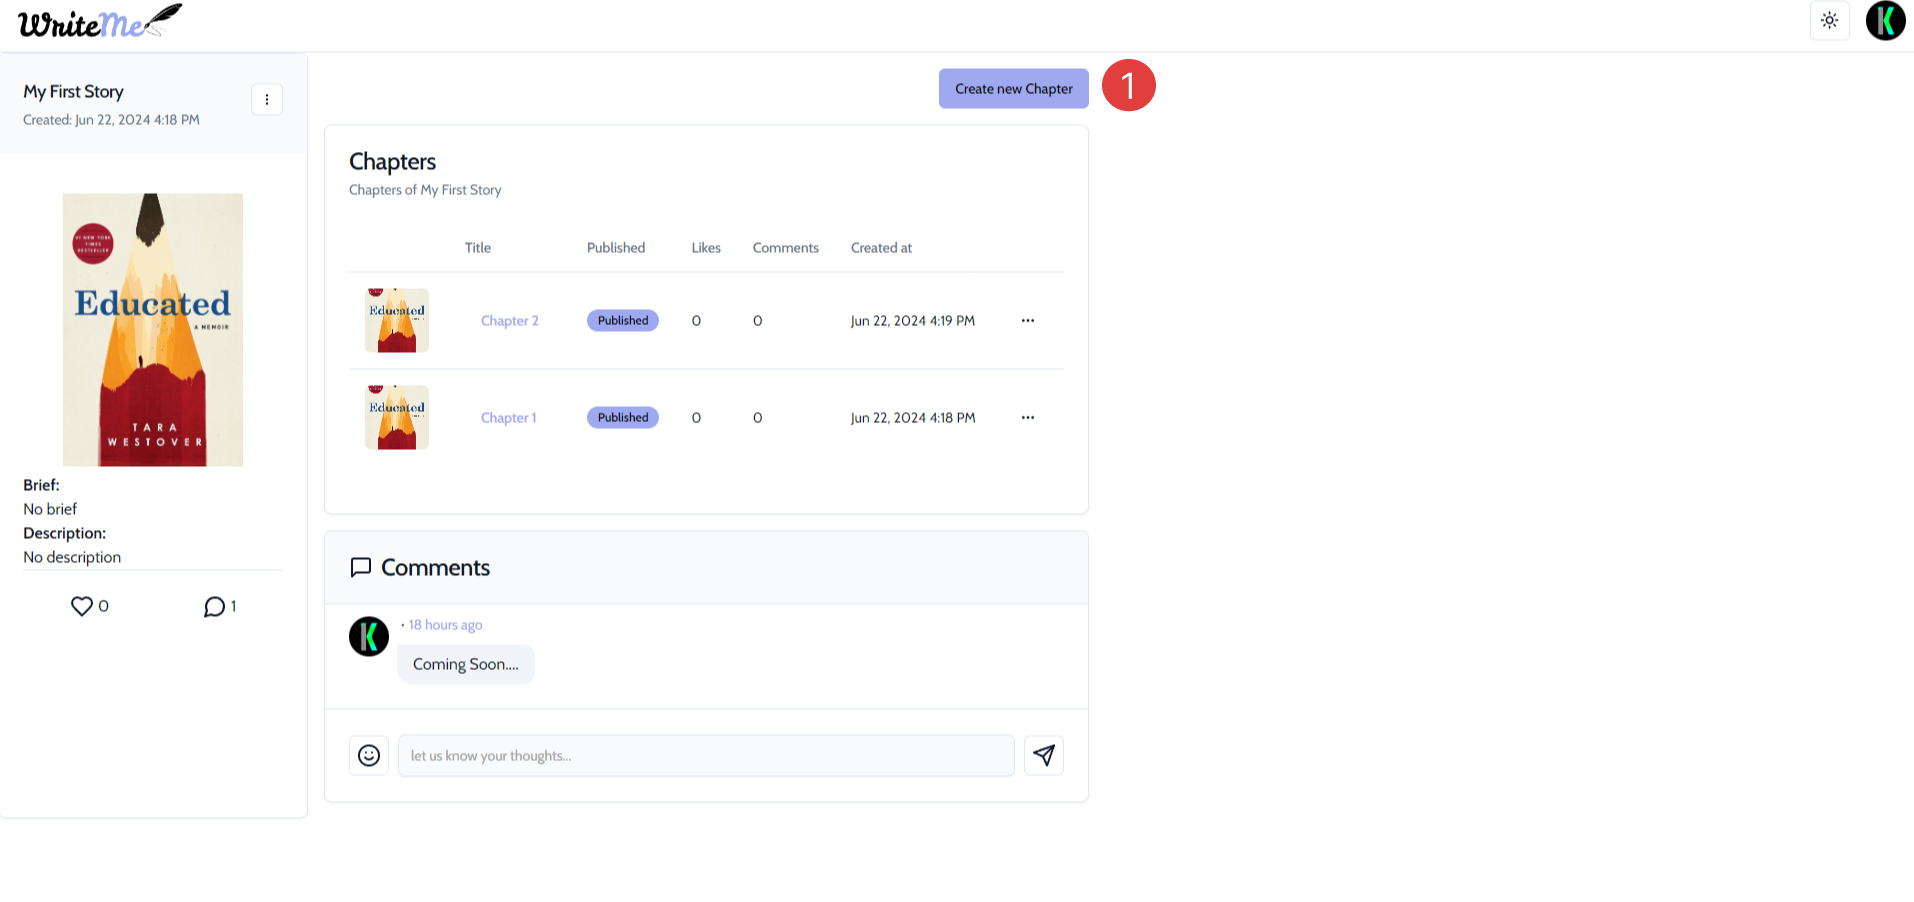The image size is (1914, 902).
Task: Open the emoji picker
Action: (369, 756)
